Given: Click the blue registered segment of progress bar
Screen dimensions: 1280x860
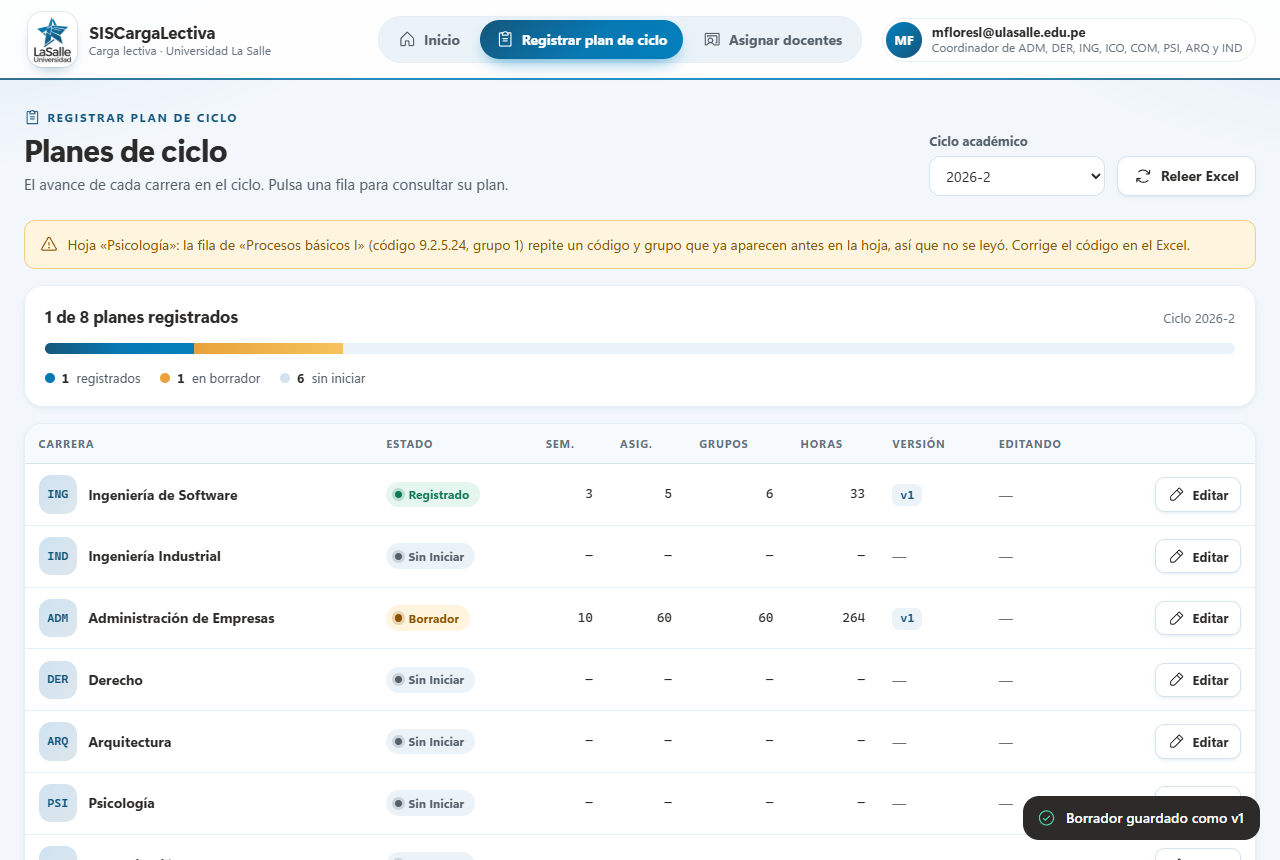Looking at the screenshot, I should coord(119,348).
